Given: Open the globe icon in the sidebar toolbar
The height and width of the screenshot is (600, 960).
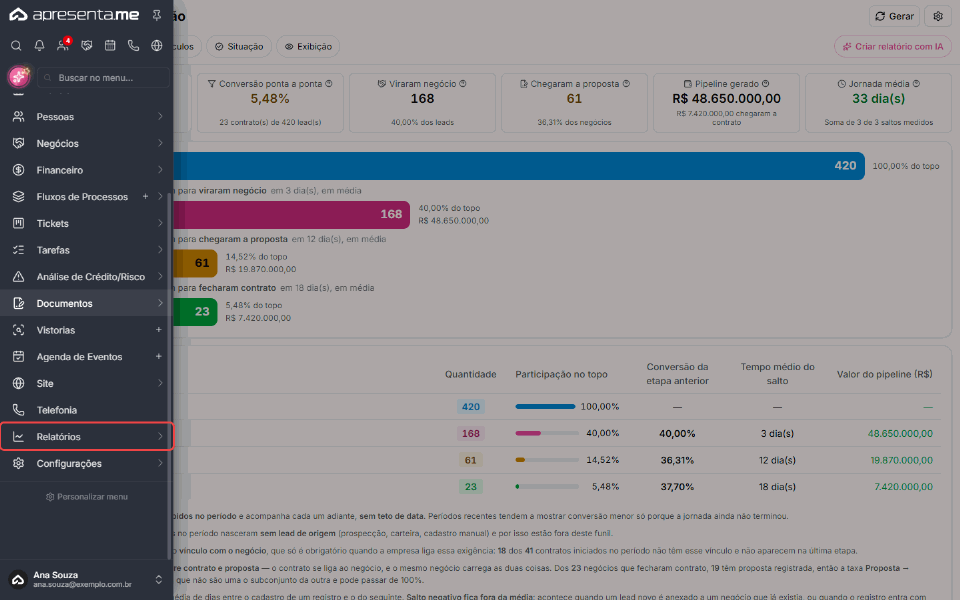Looking at the screenshot, I should click(x=157, y=46).
